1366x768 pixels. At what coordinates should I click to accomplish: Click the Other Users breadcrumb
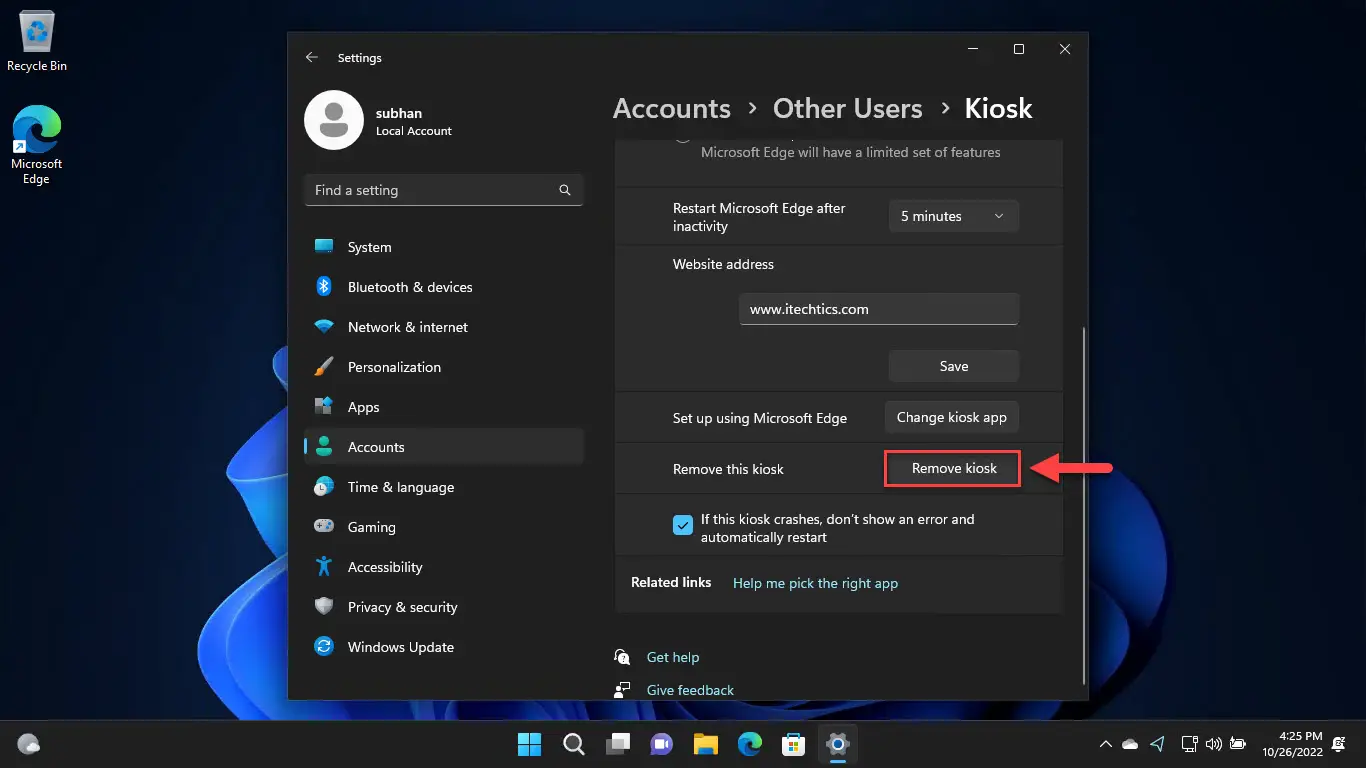tap(848, 108)
